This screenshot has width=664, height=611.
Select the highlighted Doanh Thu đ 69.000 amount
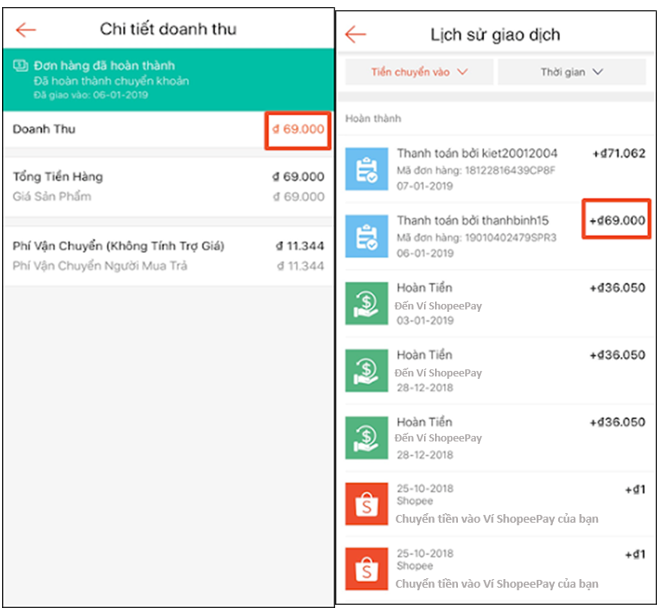(x=297, y=130)
